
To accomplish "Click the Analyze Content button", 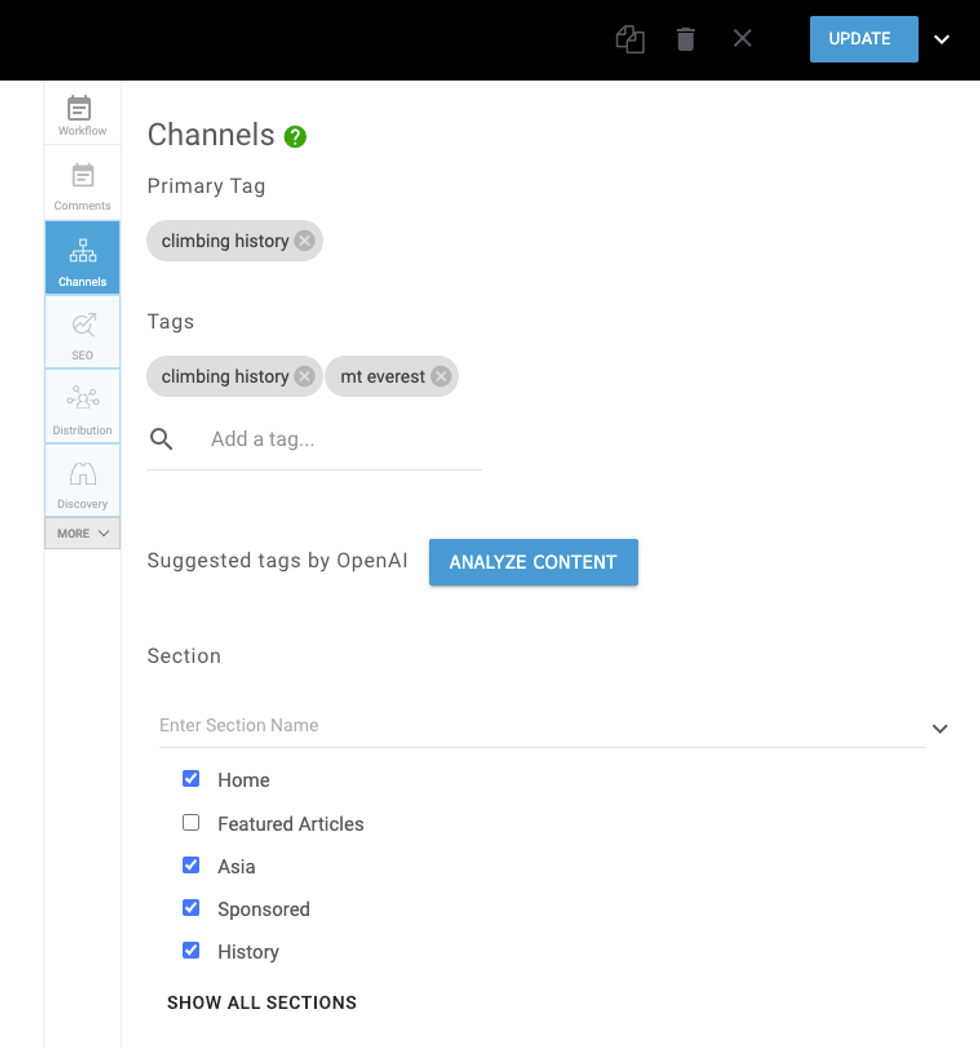I will pos(533,562).
